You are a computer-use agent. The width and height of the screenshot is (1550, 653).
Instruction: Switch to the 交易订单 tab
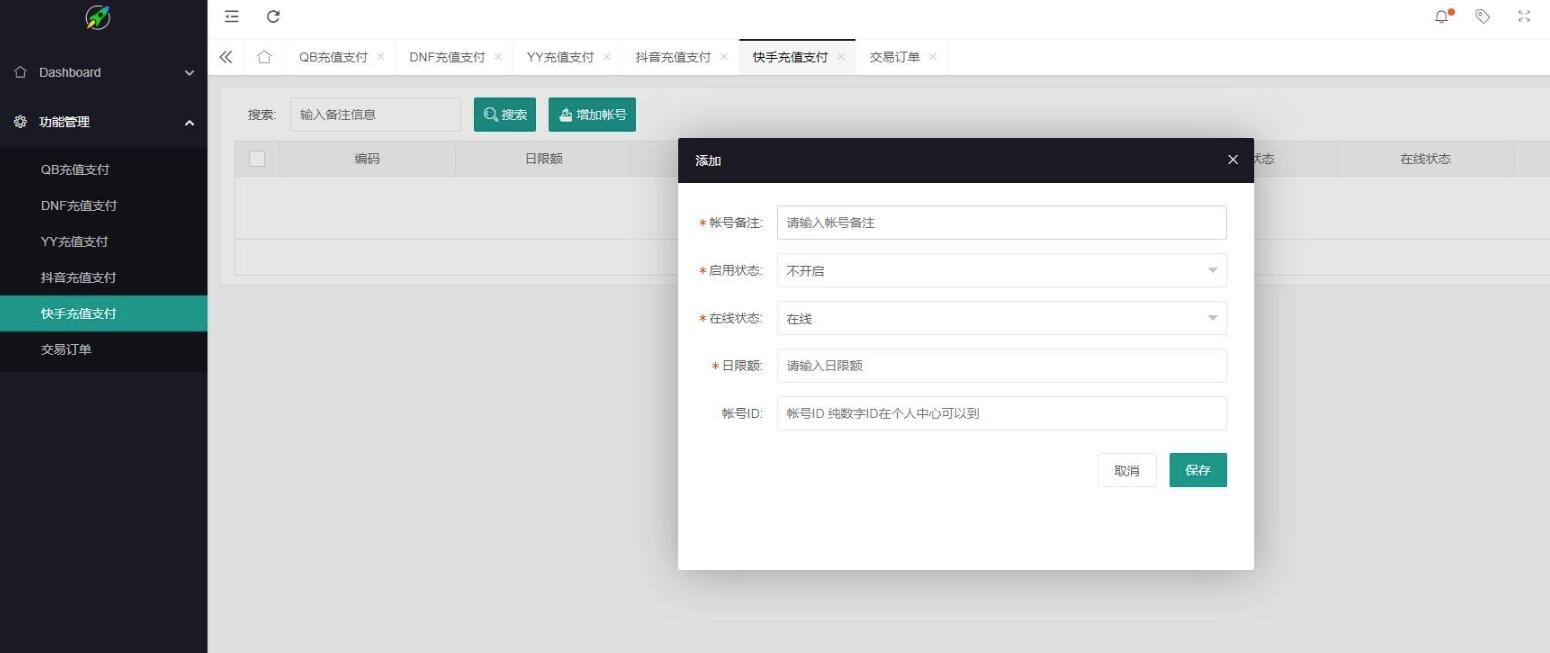896,57
